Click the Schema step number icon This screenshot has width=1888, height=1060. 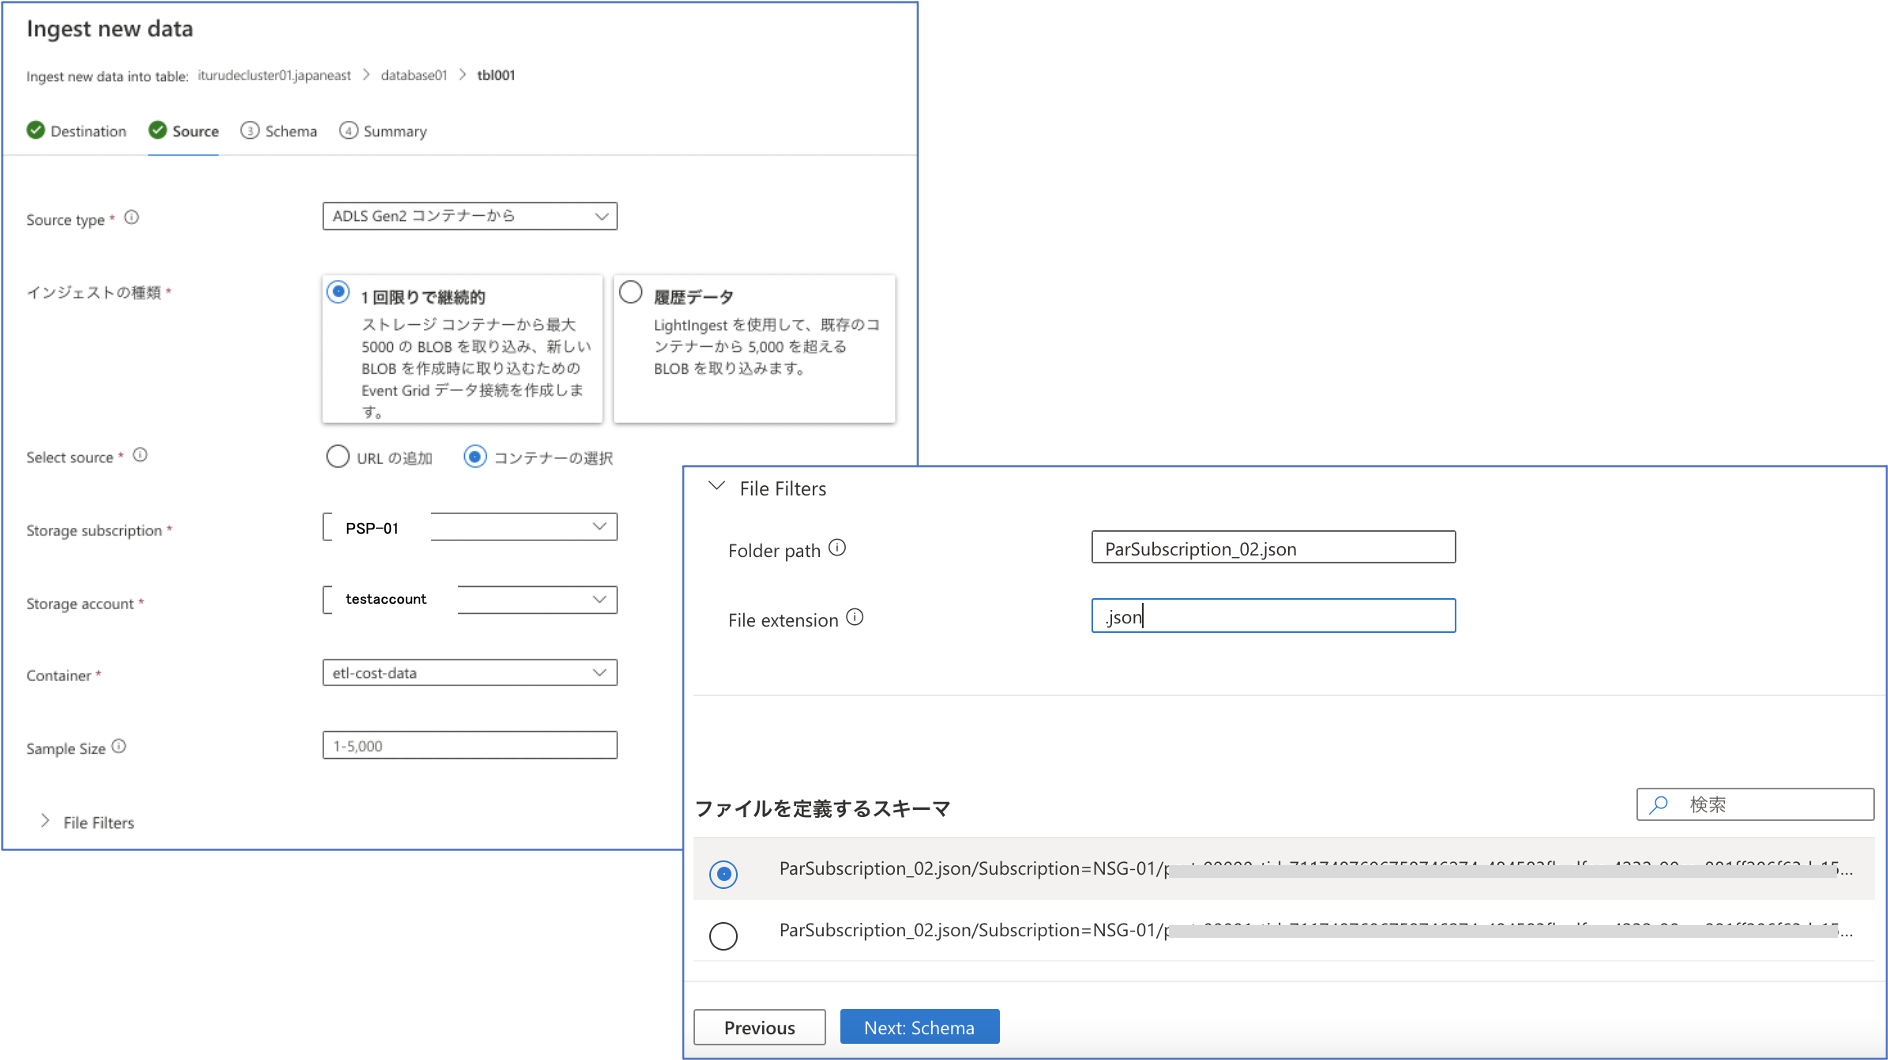pyautogui.click(x=250, y=130)
